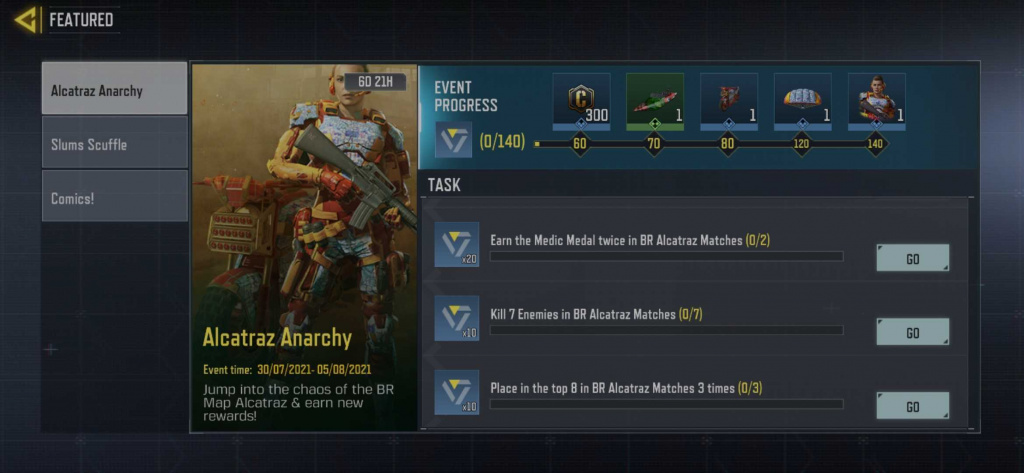Image resolution: width=1024 pixels, height=473 pixels.
Task: Click the token icon for top 8 placement task
Action: (x=456, y=392)
